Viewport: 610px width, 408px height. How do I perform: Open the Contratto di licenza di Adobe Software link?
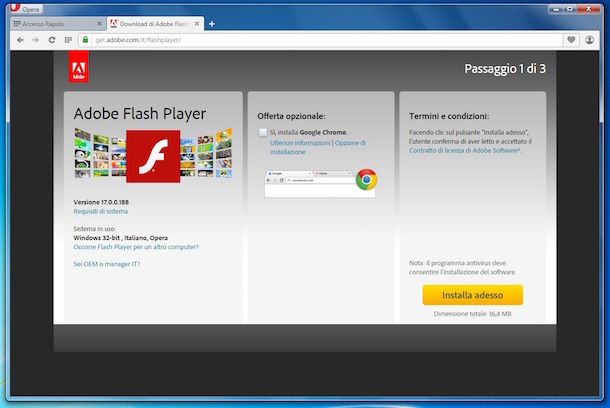pyautogui.click(x=464, y=150)
